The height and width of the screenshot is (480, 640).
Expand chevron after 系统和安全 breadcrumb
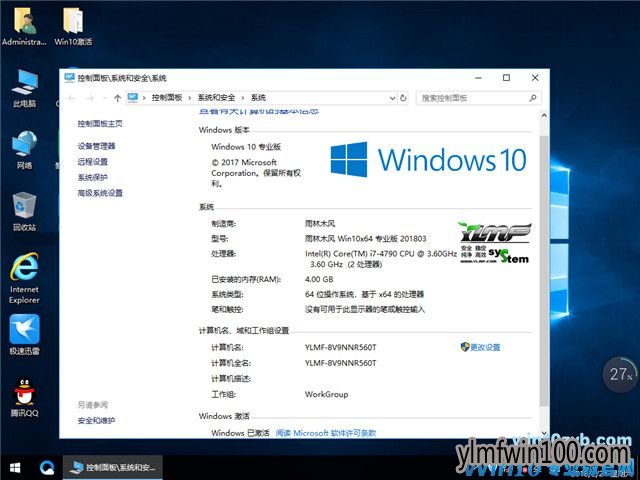[243, 98]
